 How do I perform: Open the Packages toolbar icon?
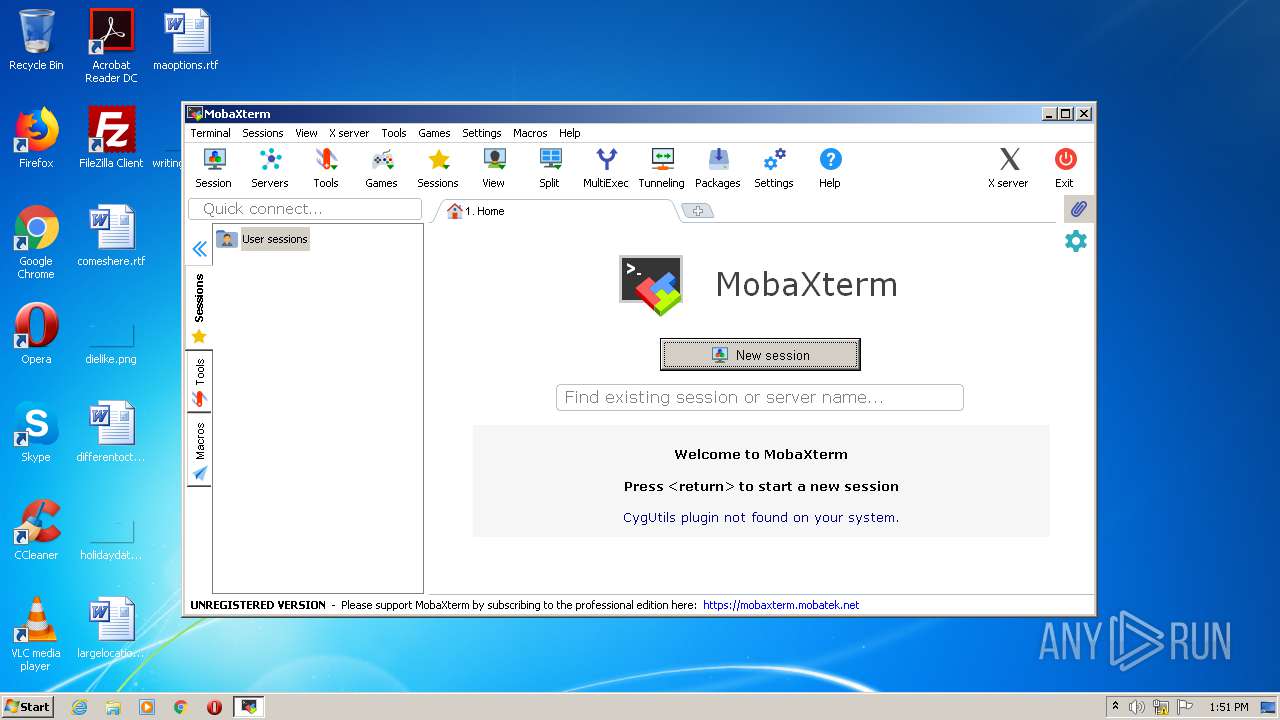718,168
